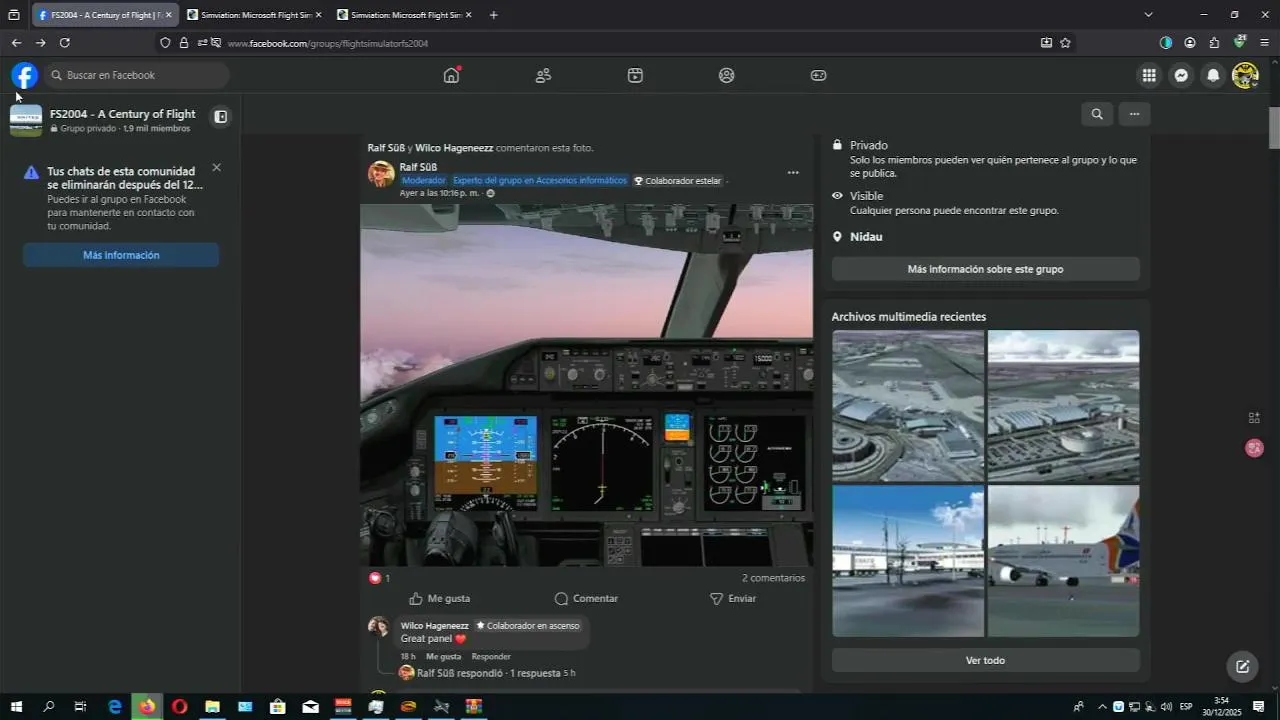
Task: Click Más información sobre este grupo
Action: click(985, 269)
